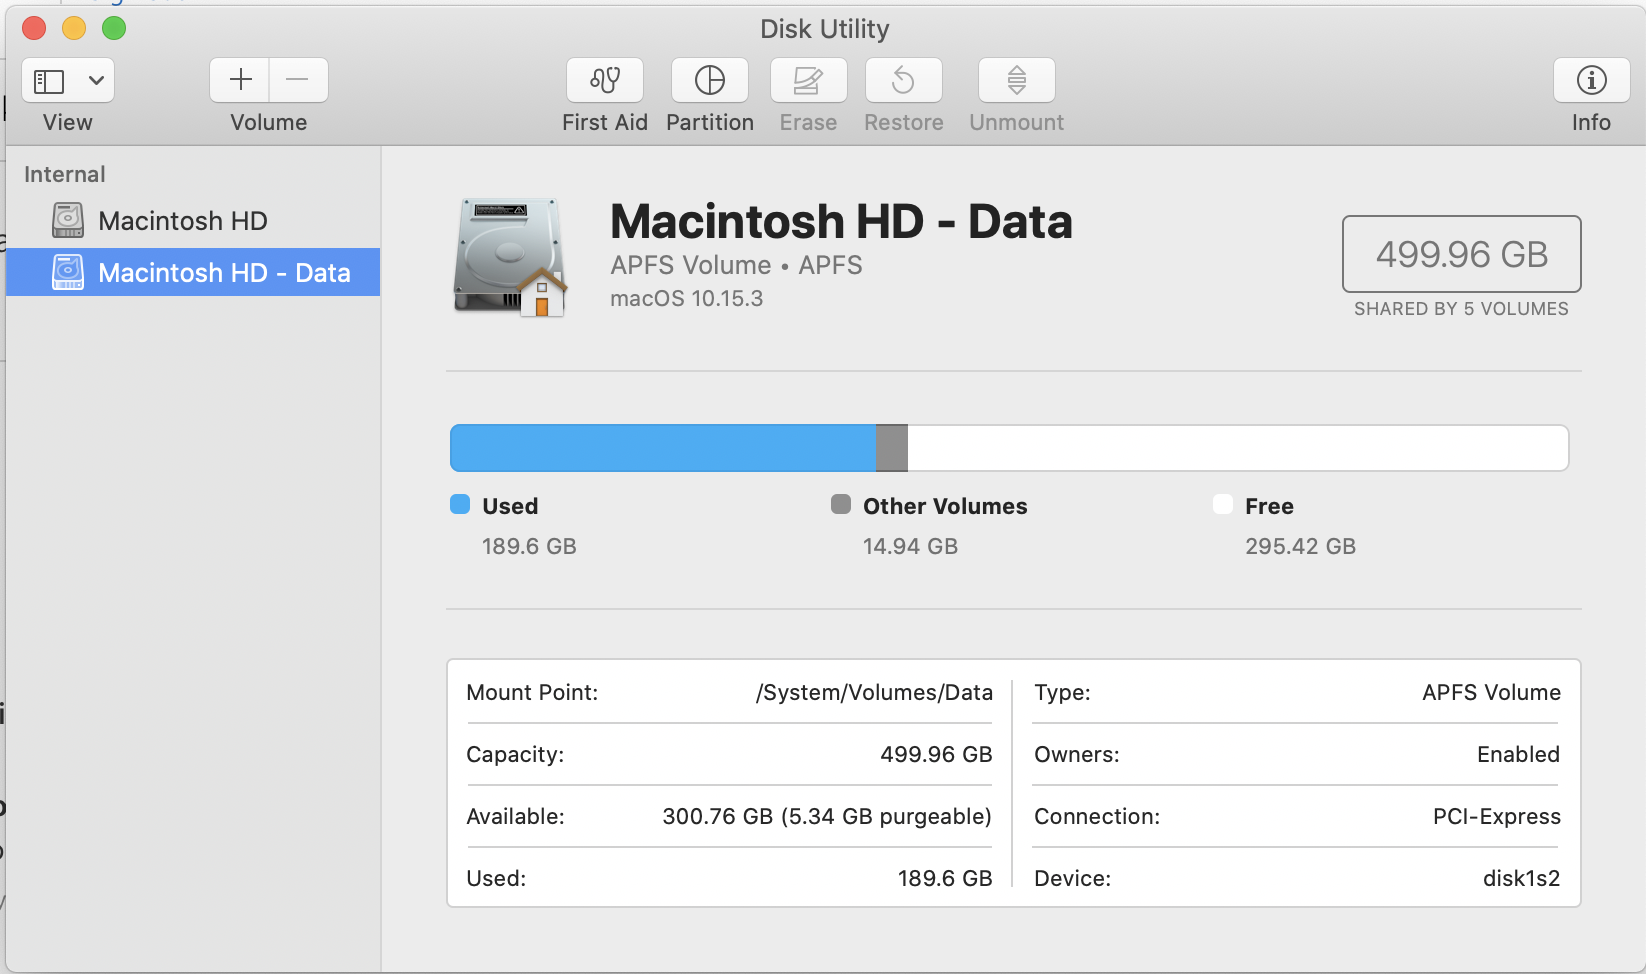Image resolution: width=1646 pixels, height=974 pixels.
Task: Click the Used value '189.6 GB' in table
Action: [945, 879]
